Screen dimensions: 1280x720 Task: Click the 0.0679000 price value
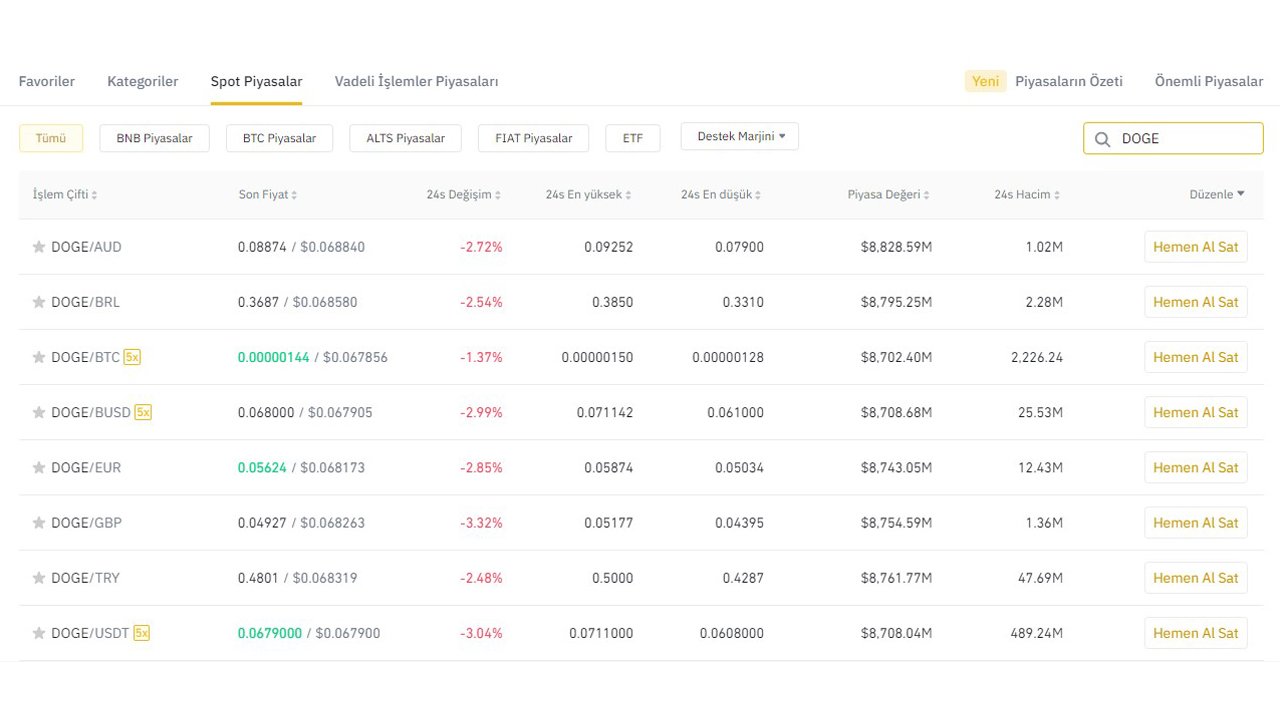[x=269, y=633]
